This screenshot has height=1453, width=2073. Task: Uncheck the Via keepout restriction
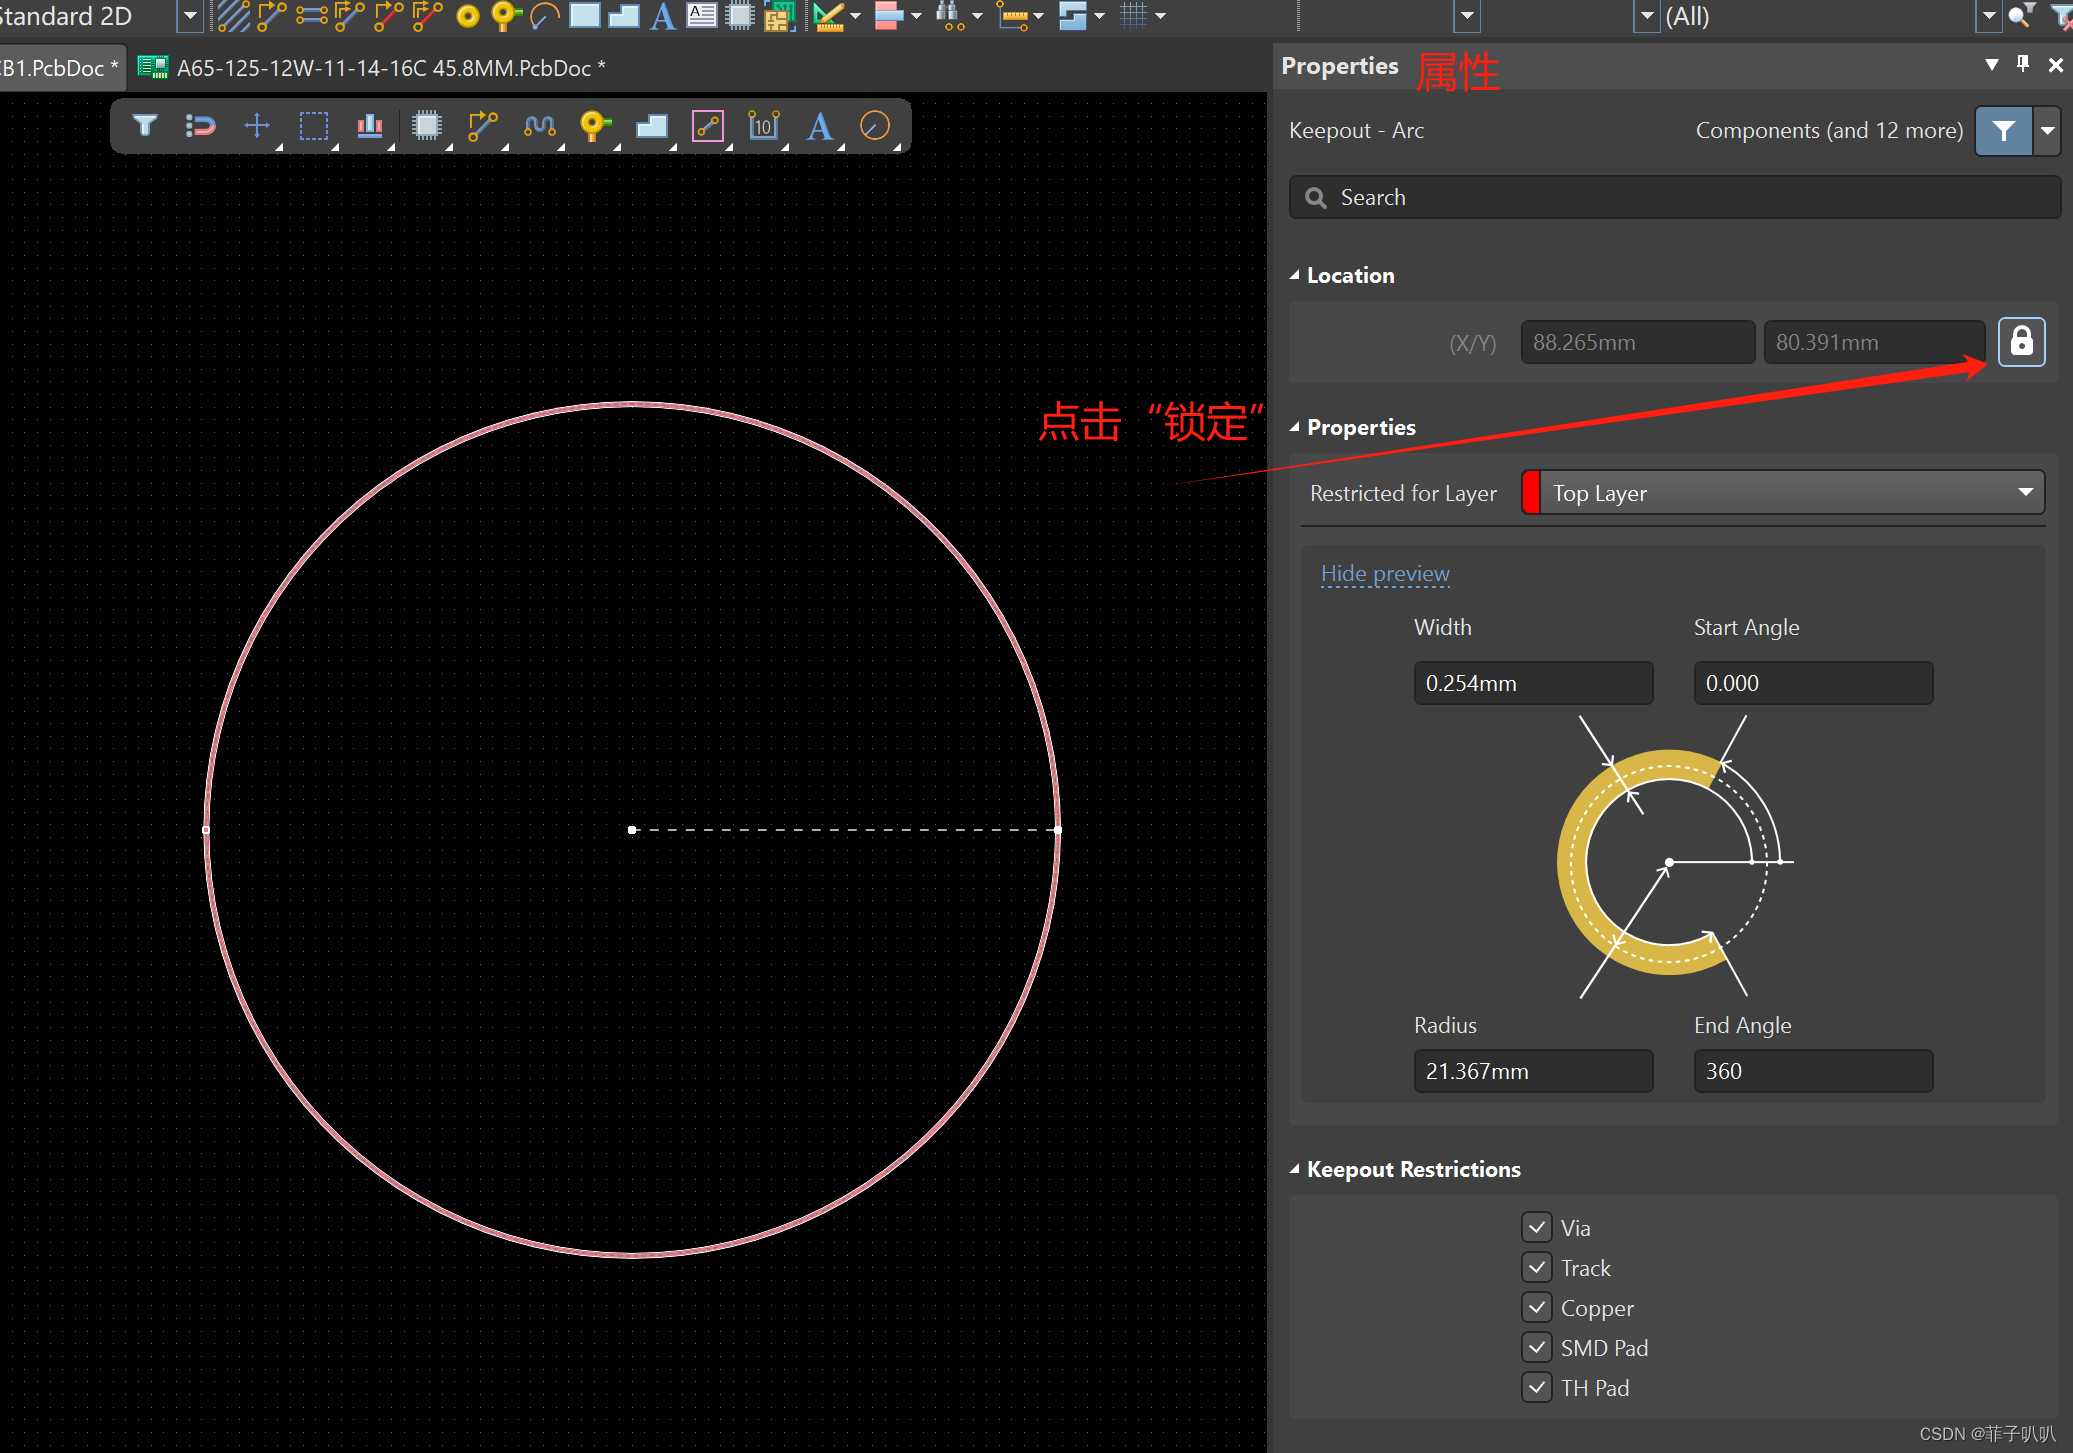tap(1537, 1227)
